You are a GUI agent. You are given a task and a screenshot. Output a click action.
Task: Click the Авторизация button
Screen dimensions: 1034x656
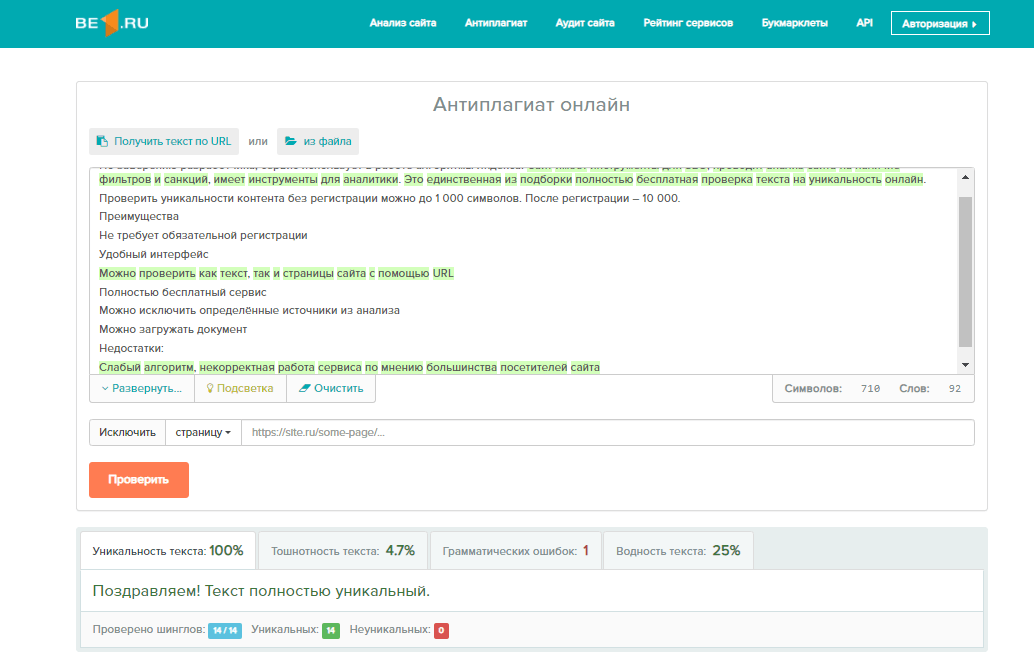pyautogui.click(x=940, y=23)
